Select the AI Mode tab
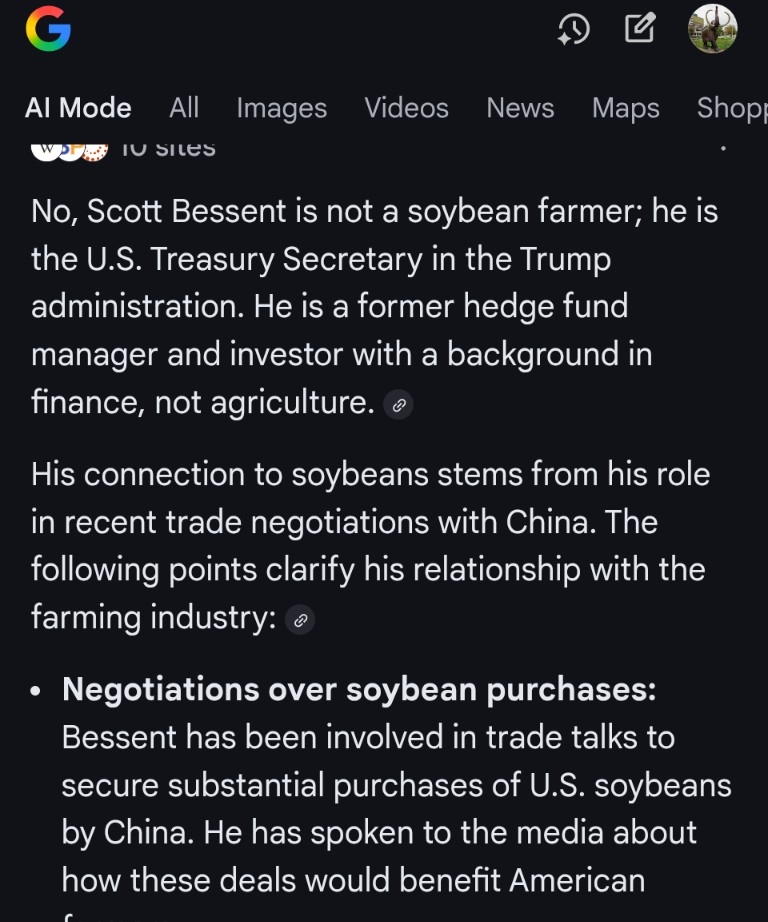This screenshot has height=922, width=768. click(78, 108)
